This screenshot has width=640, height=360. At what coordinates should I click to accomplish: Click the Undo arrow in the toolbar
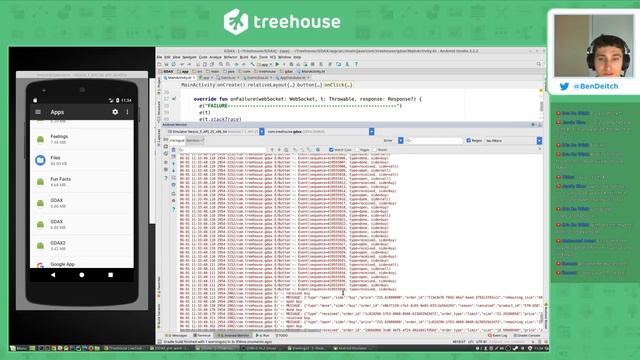tap(182, 64)
